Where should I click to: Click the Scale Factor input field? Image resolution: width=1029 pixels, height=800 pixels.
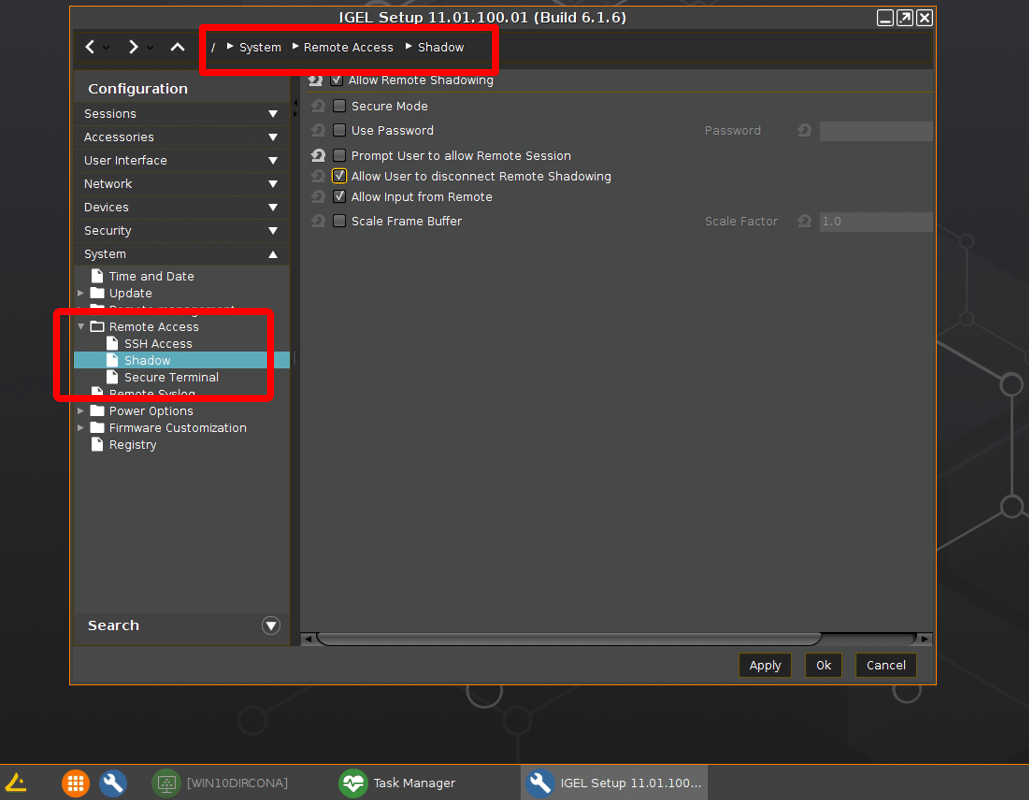[x=875, y=221]
